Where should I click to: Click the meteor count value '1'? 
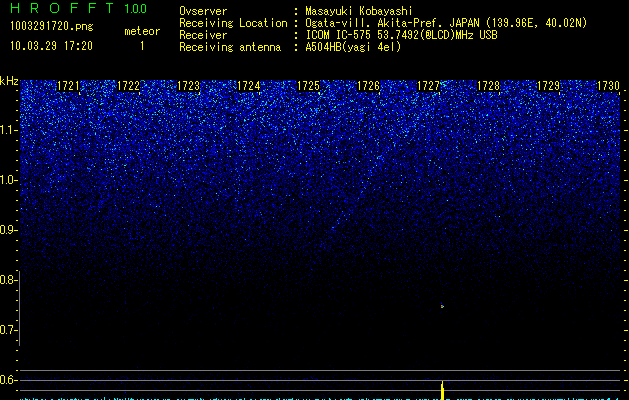[x=142, y=46]
